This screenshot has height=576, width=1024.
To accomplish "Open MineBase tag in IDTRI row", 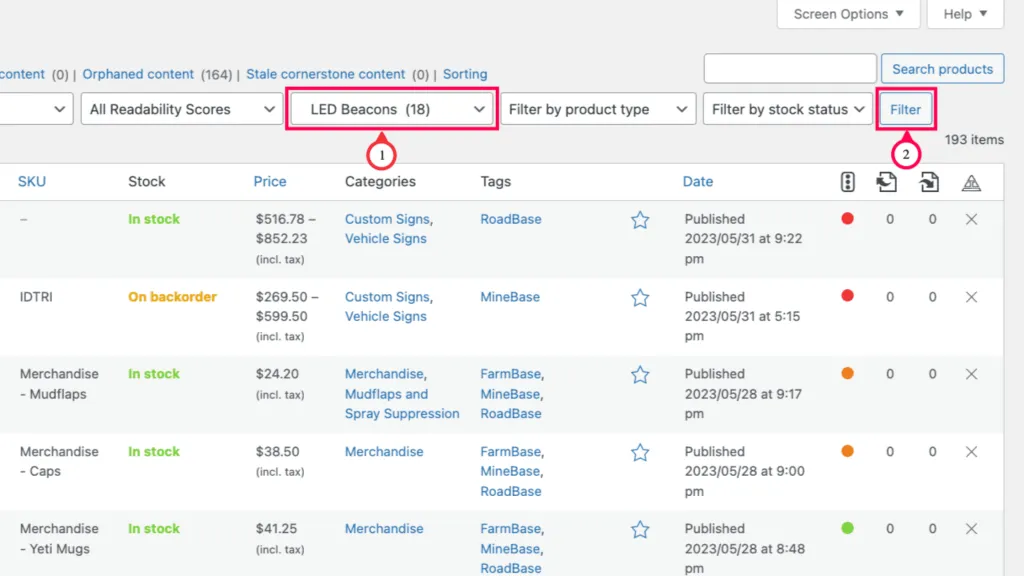I will pos(510,296).
